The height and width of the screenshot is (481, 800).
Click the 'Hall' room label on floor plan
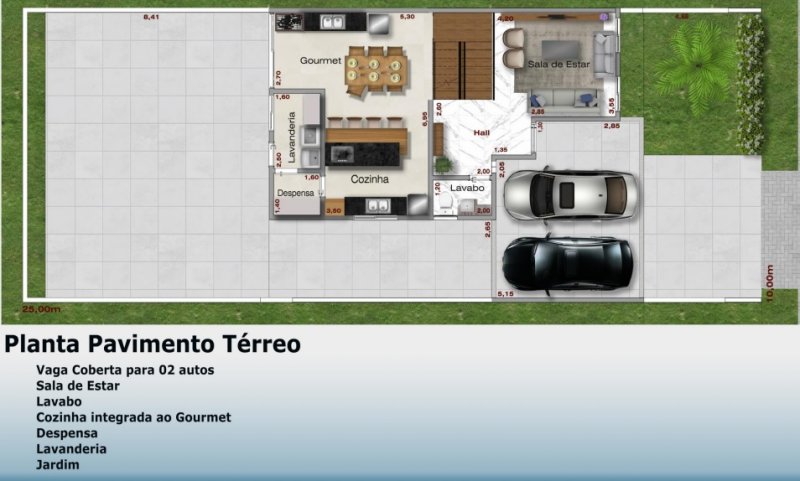tap(483, 133)
